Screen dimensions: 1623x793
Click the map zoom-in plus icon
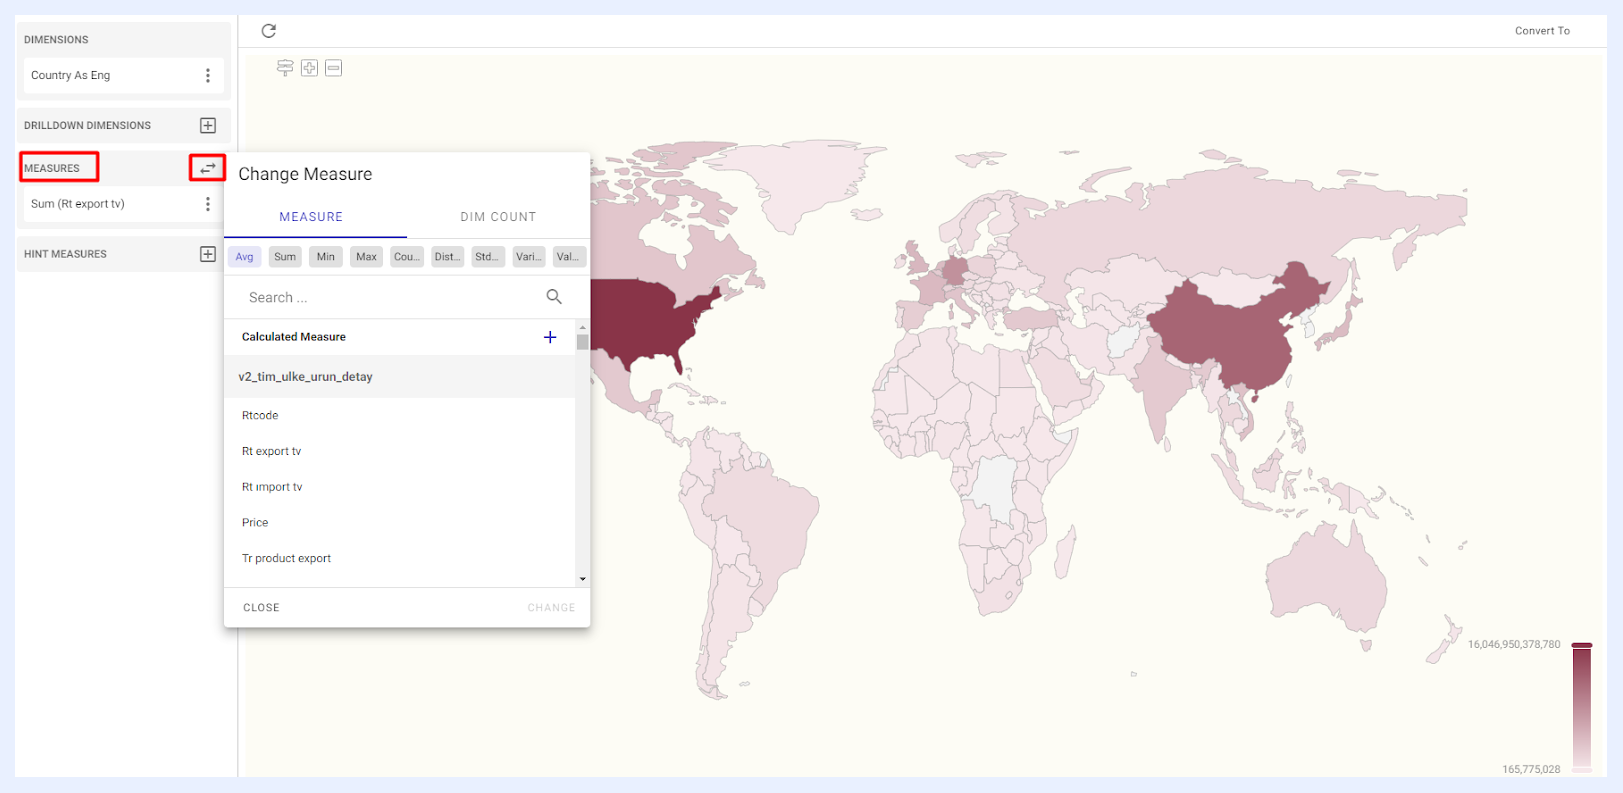pos(310,68)
